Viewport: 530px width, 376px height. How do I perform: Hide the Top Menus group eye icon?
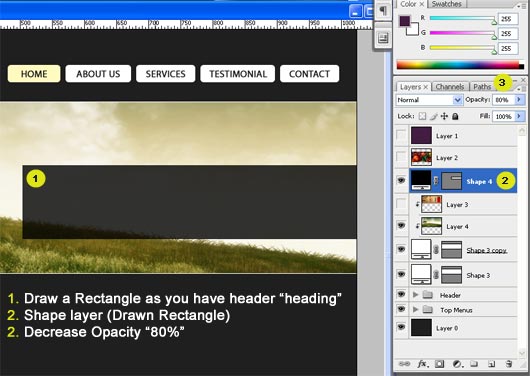[401, 309]
